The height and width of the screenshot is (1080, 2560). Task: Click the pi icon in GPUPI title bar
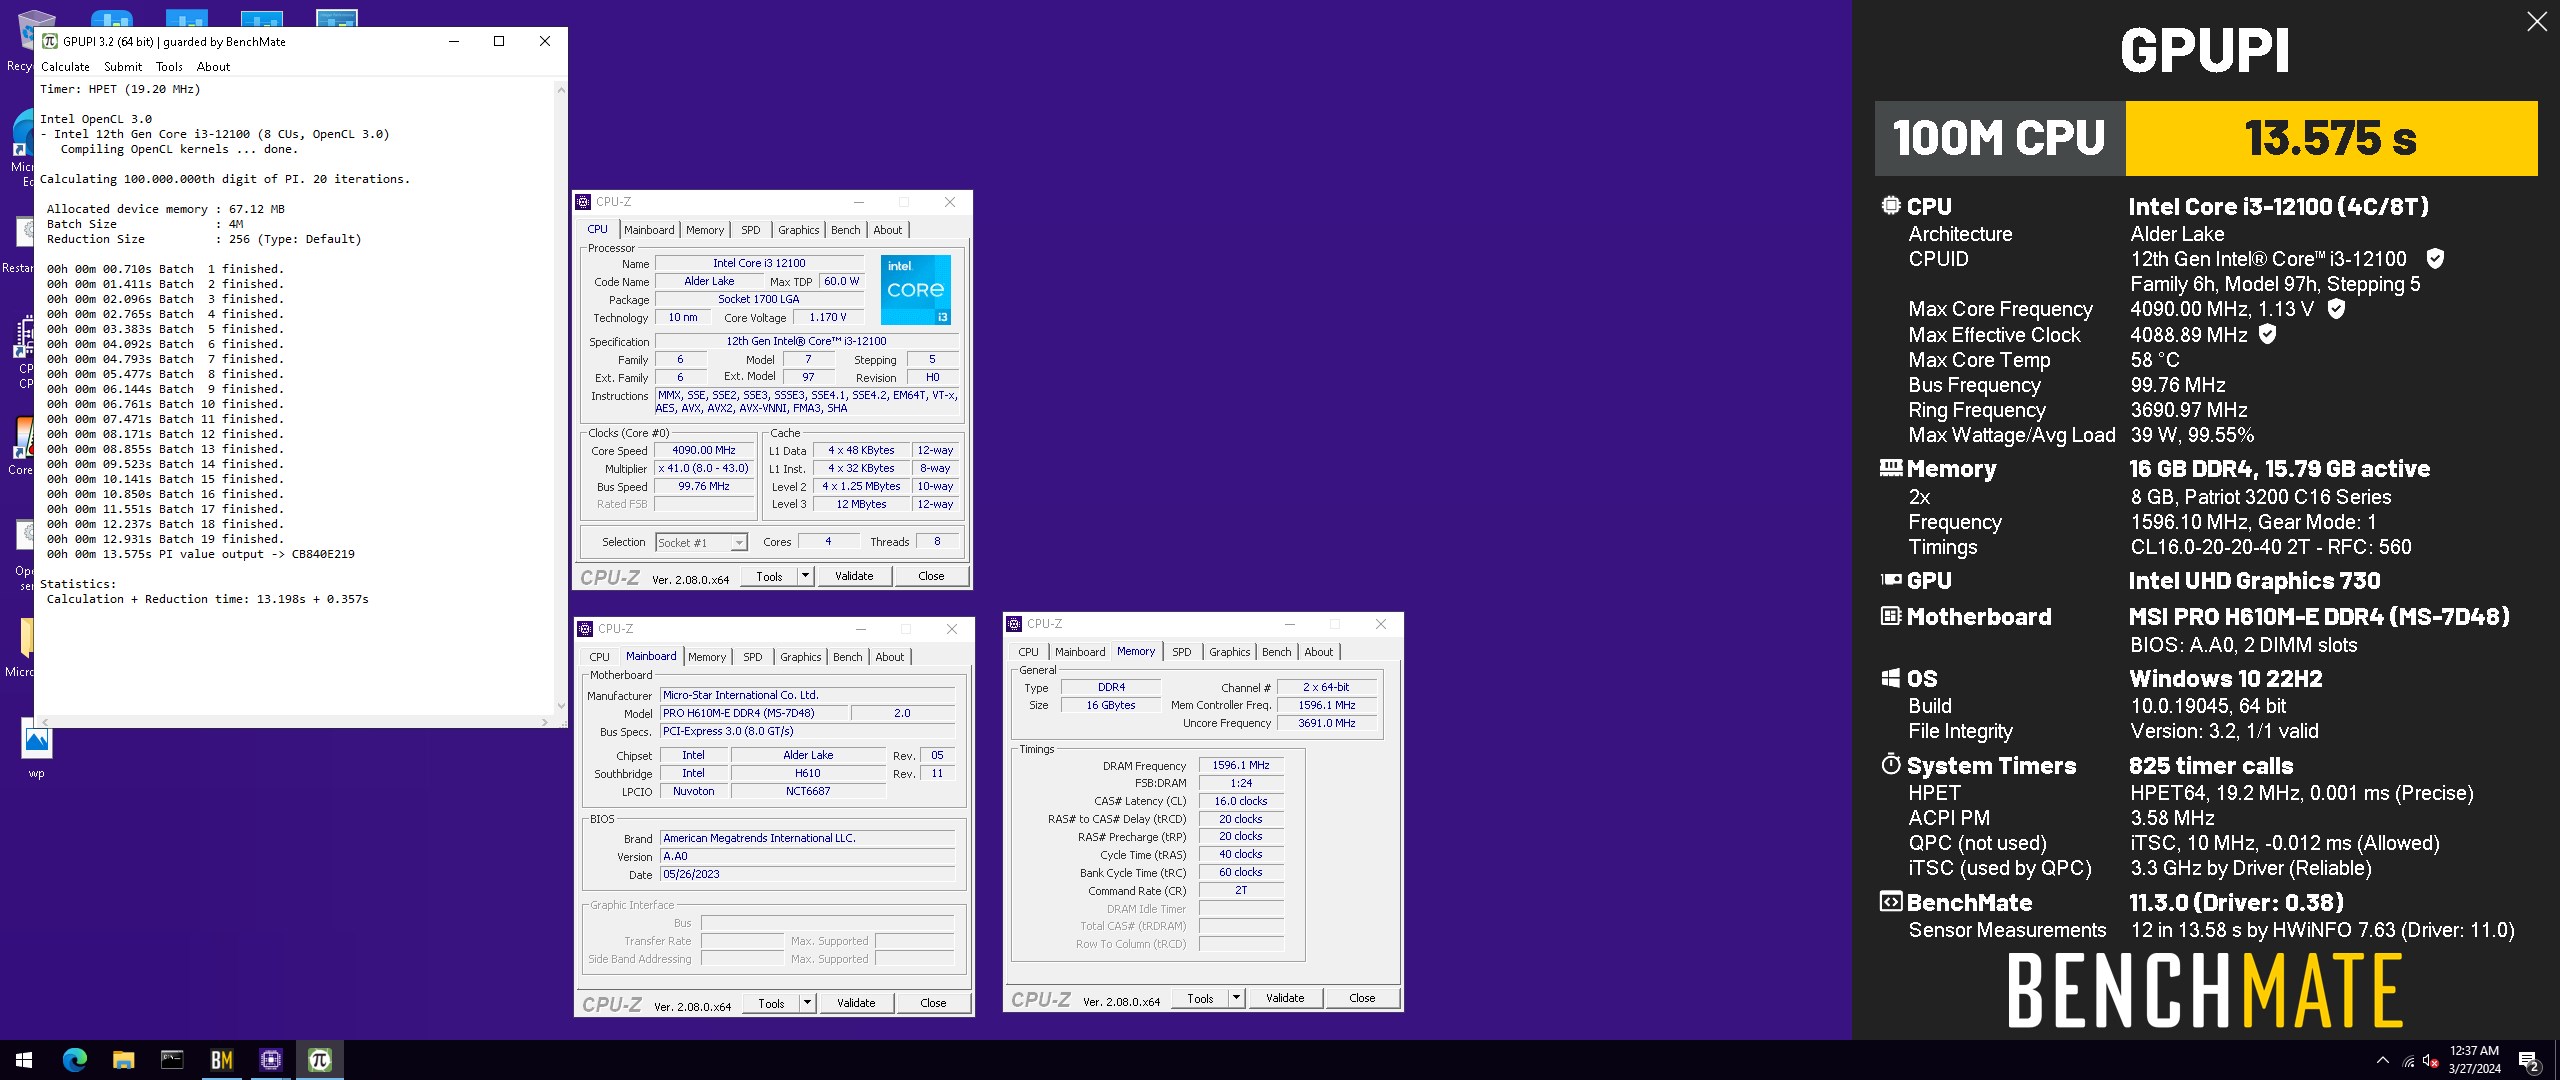tap(49, 41)
